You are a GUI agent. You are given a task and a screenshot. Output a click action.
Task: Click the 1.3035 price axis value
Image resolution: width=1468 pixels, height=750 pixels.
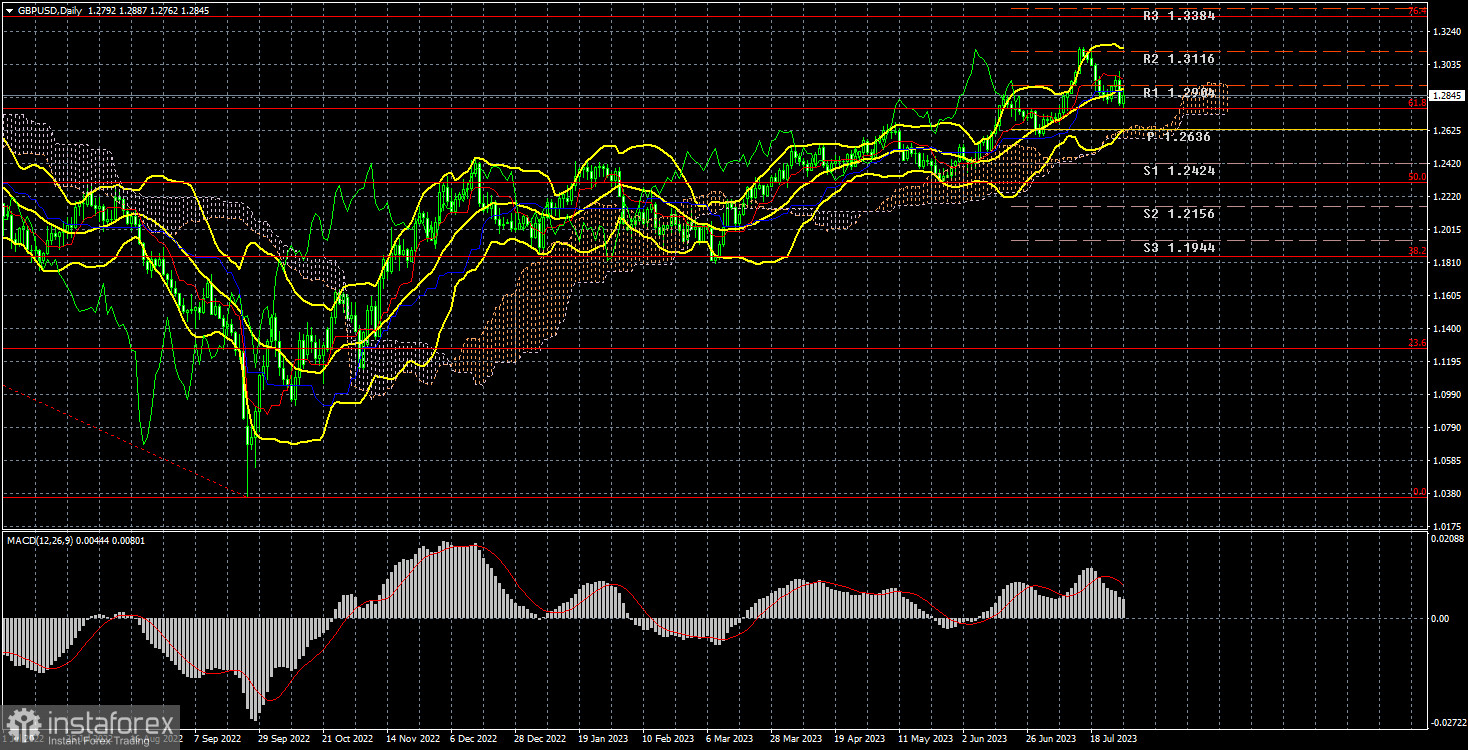(1447, 65)
